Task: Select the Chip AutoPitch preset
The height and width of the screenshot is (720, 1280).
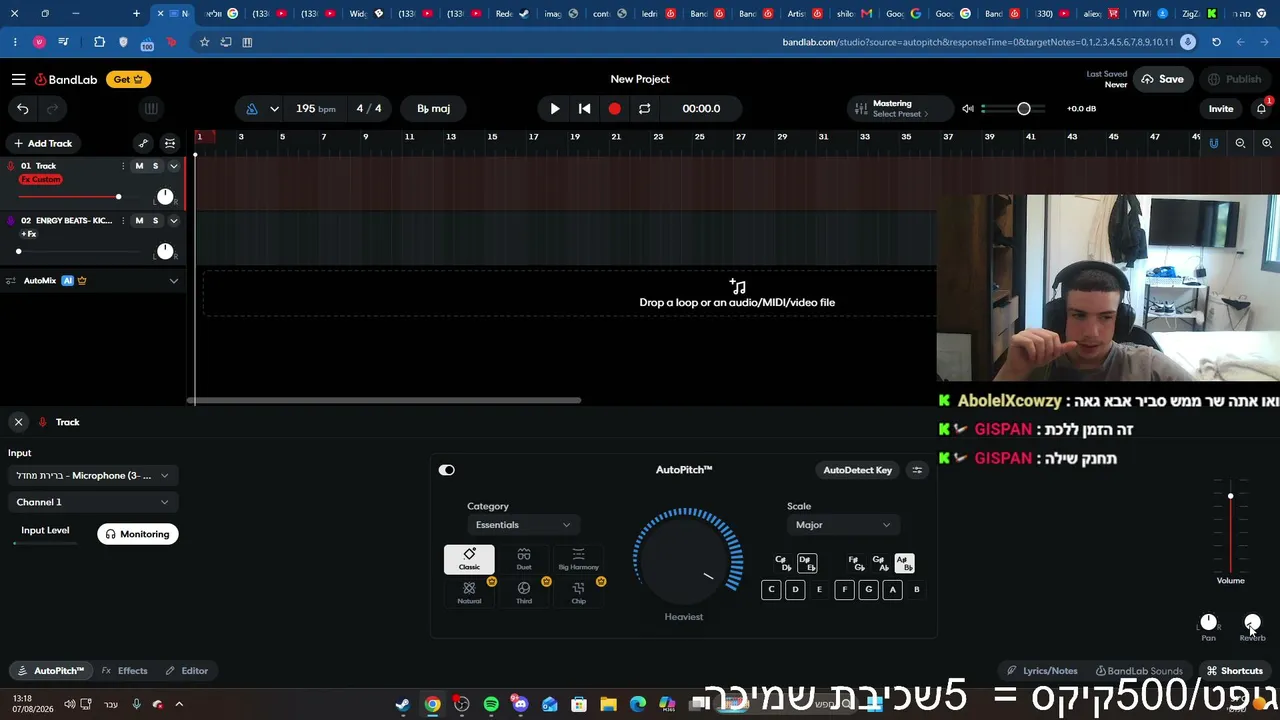Action: [x=578, y=593]
